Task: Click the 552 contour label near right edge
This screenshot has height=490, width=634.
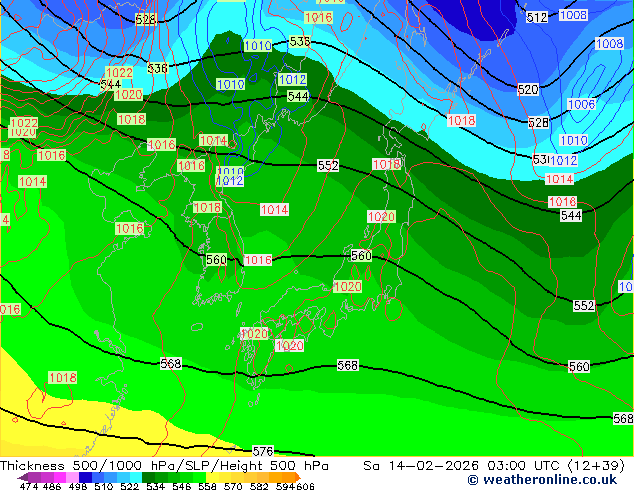Action: click(584, 305)
